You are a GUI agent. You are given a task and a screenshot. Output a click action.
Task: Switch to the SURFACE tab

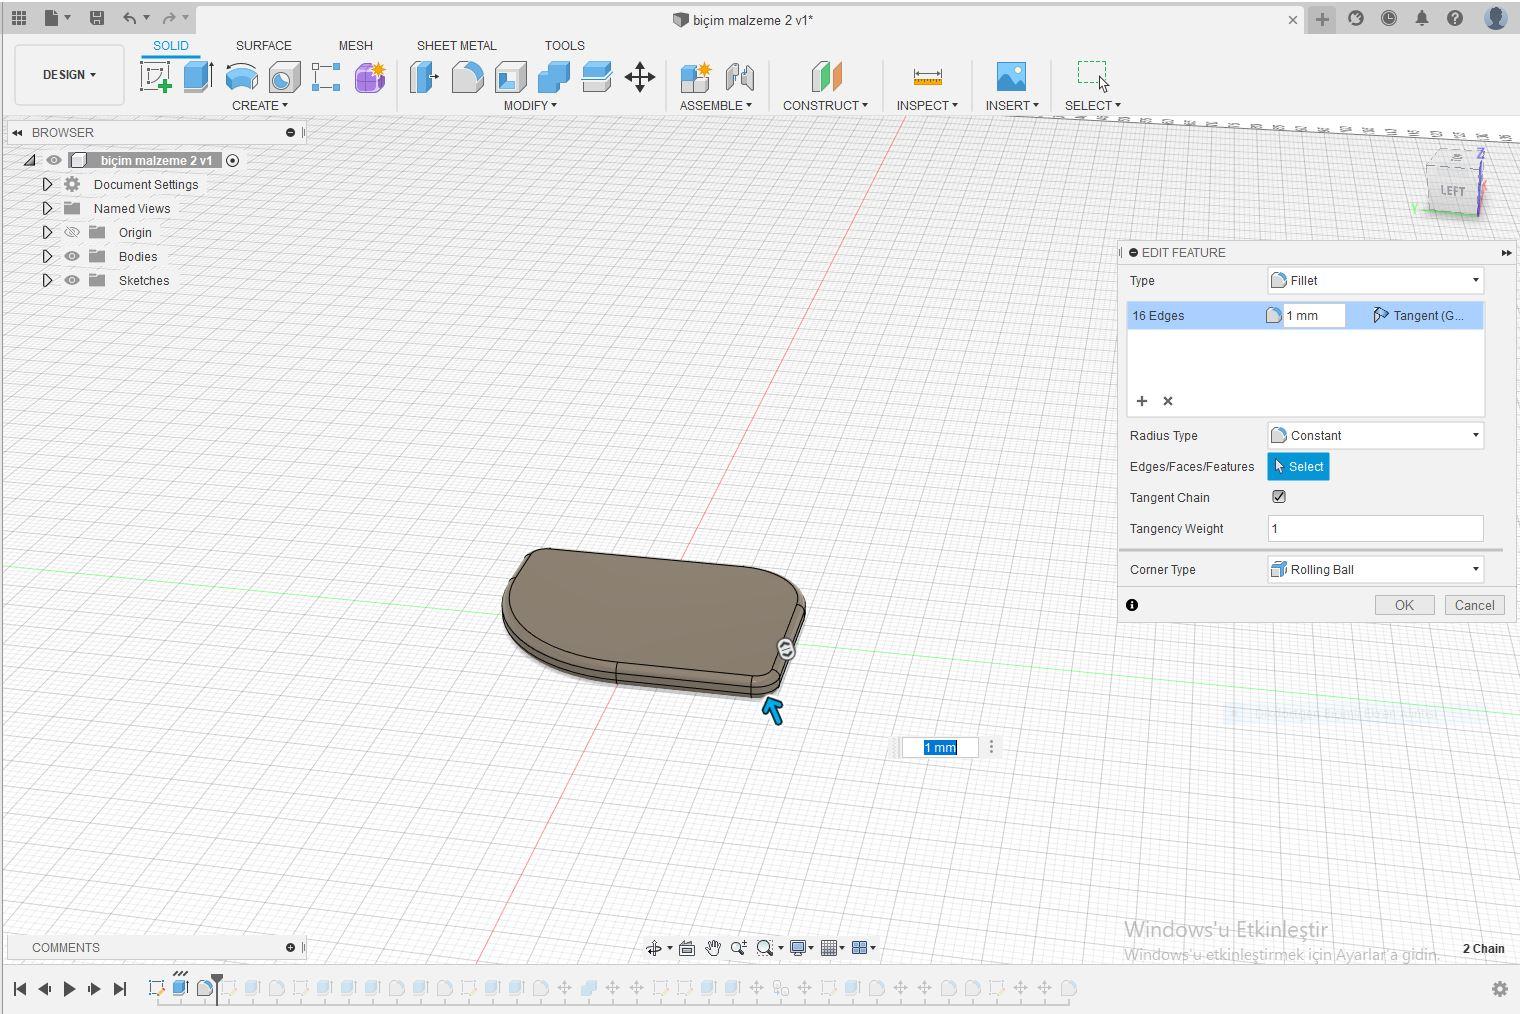coord(264,45)
